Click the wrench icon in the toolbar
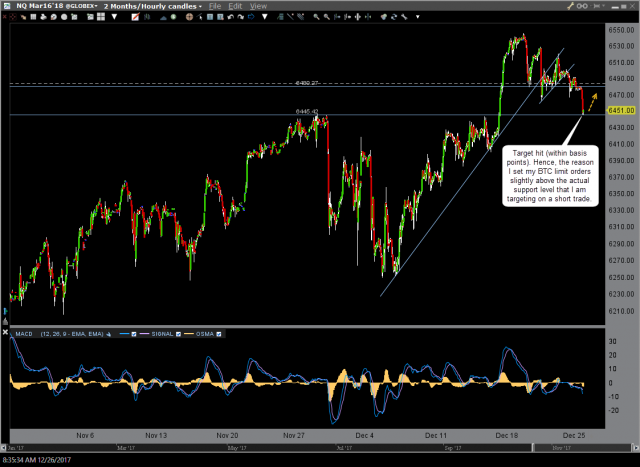The height and width of the screenshot is (467, 640). click(x=404, y=17)
